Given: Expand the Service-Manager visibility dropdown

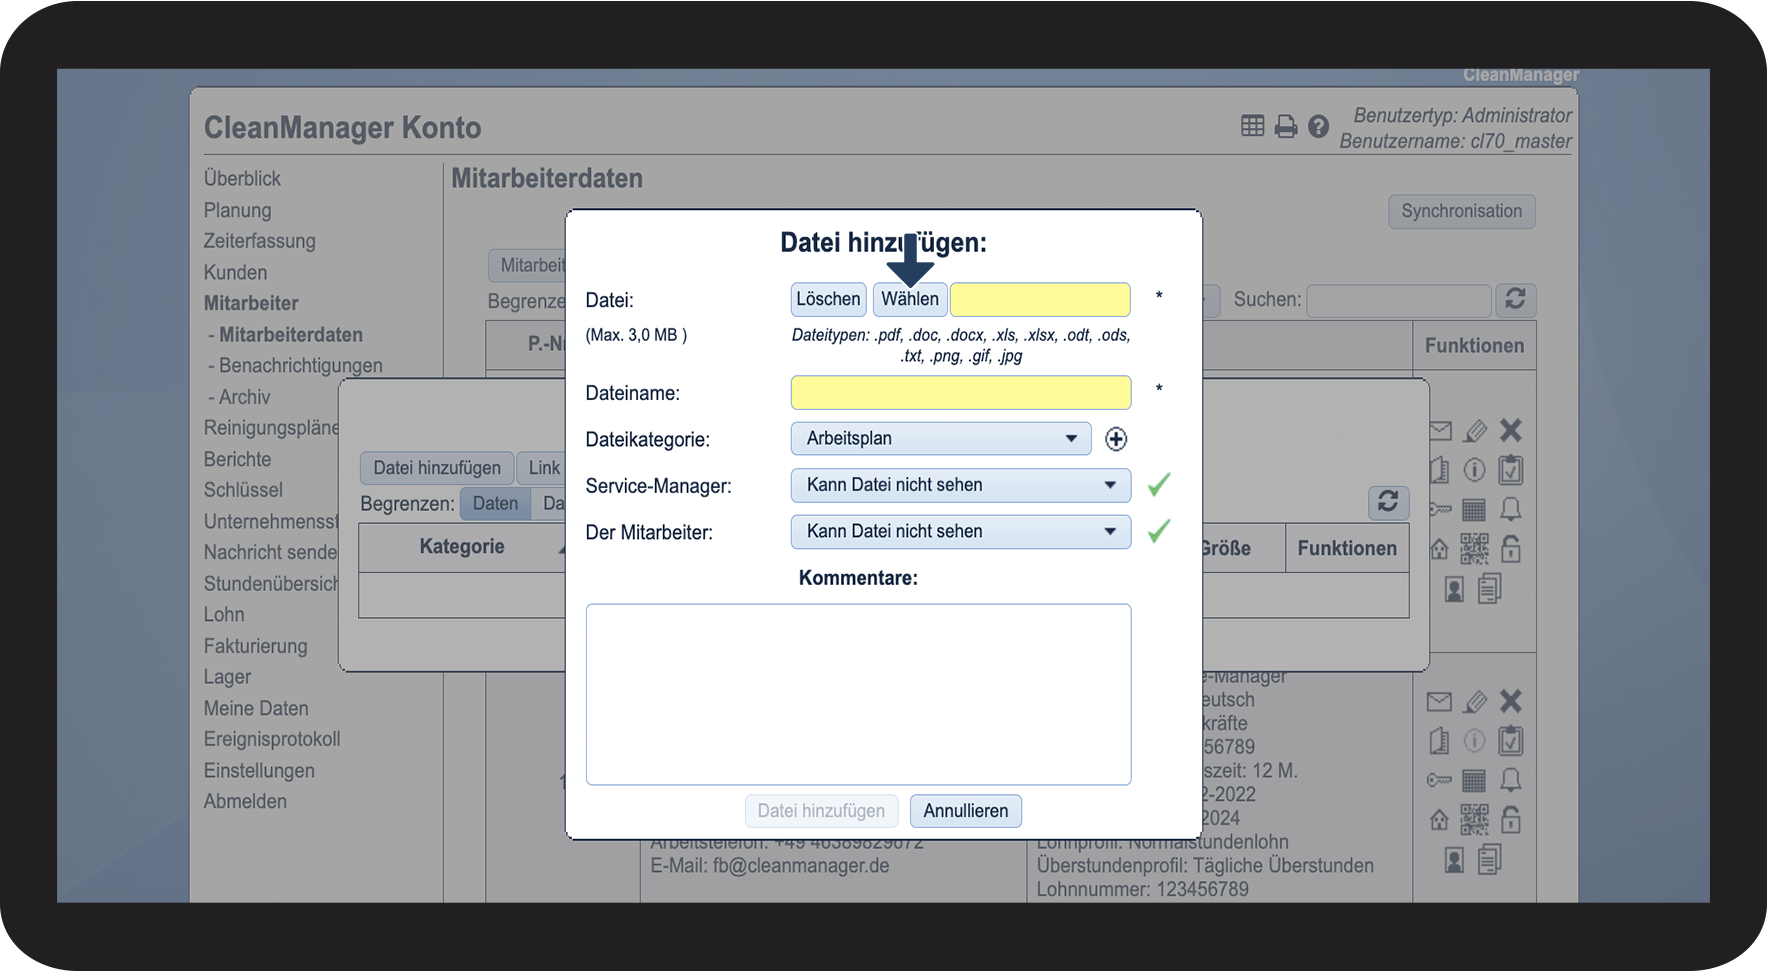Looking at the screenshot, I should tap(960, 485).
